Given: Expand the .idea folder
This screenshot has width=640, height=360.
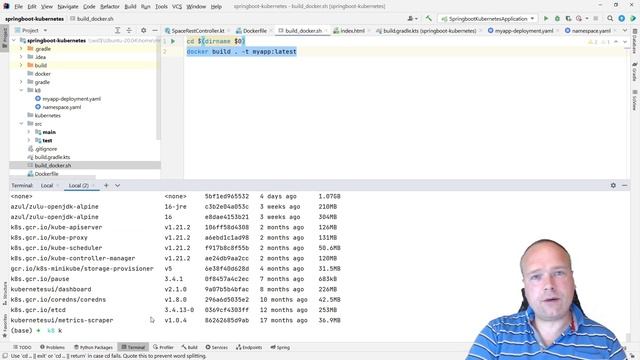Looking at the screenshot, I should [21, 57].
